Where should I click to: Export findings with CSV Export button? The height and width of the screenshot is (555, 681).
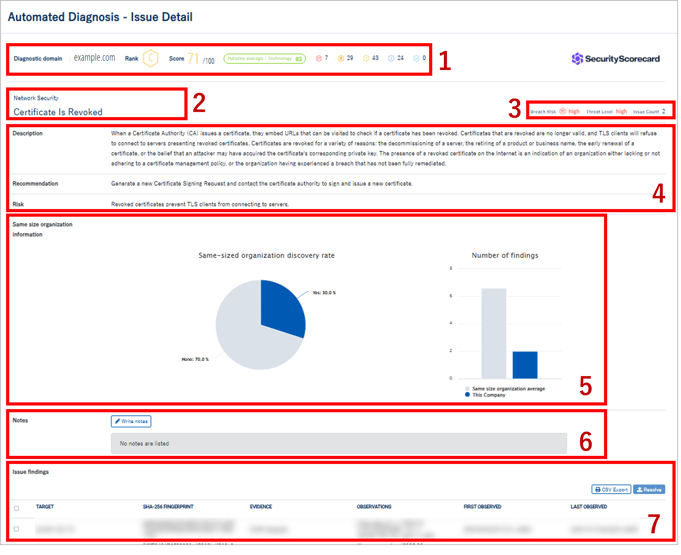(611, 490)
